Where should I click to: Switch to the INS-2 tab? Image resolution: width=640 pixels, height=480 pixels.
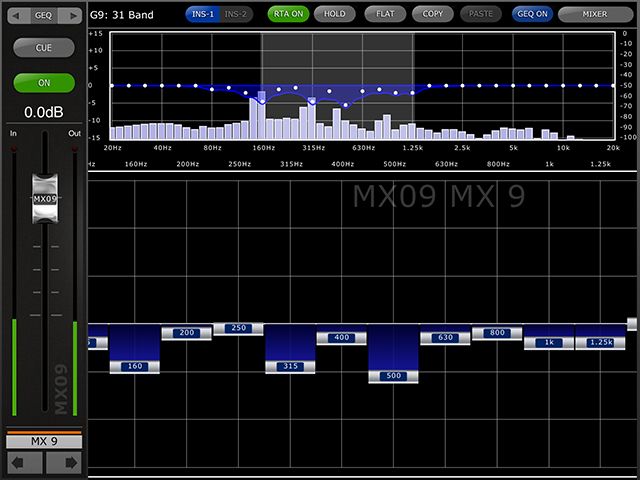(x=237, y=14)
